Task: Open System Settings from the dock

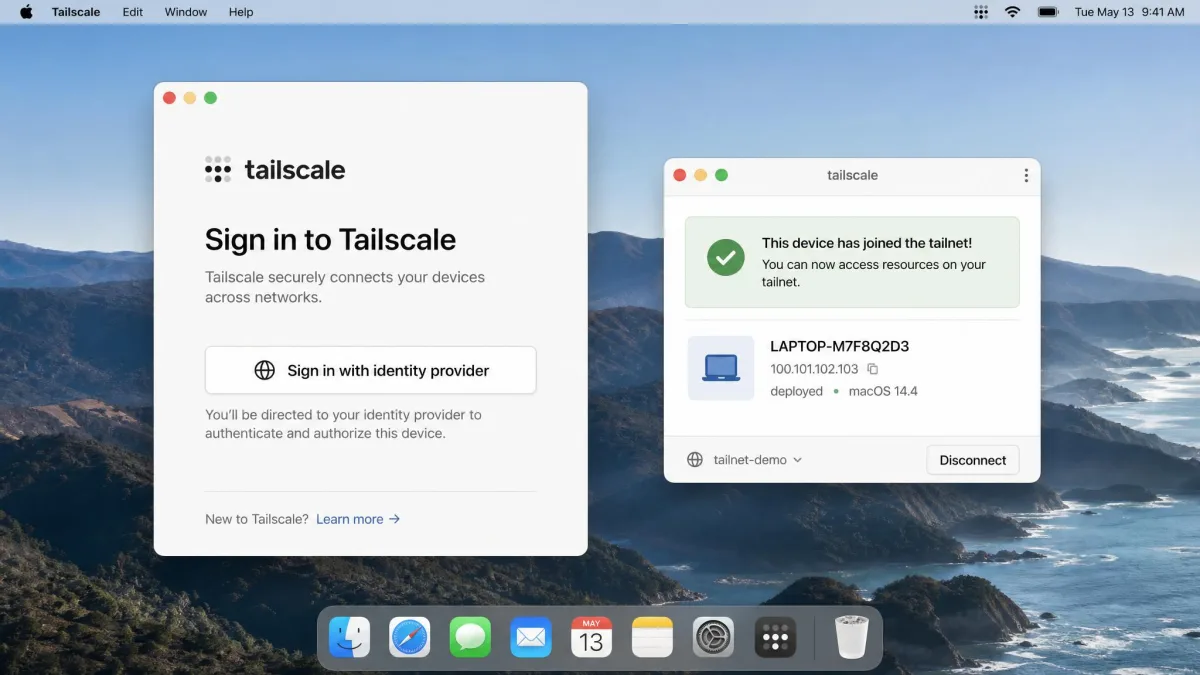Action: coord(714,637)
